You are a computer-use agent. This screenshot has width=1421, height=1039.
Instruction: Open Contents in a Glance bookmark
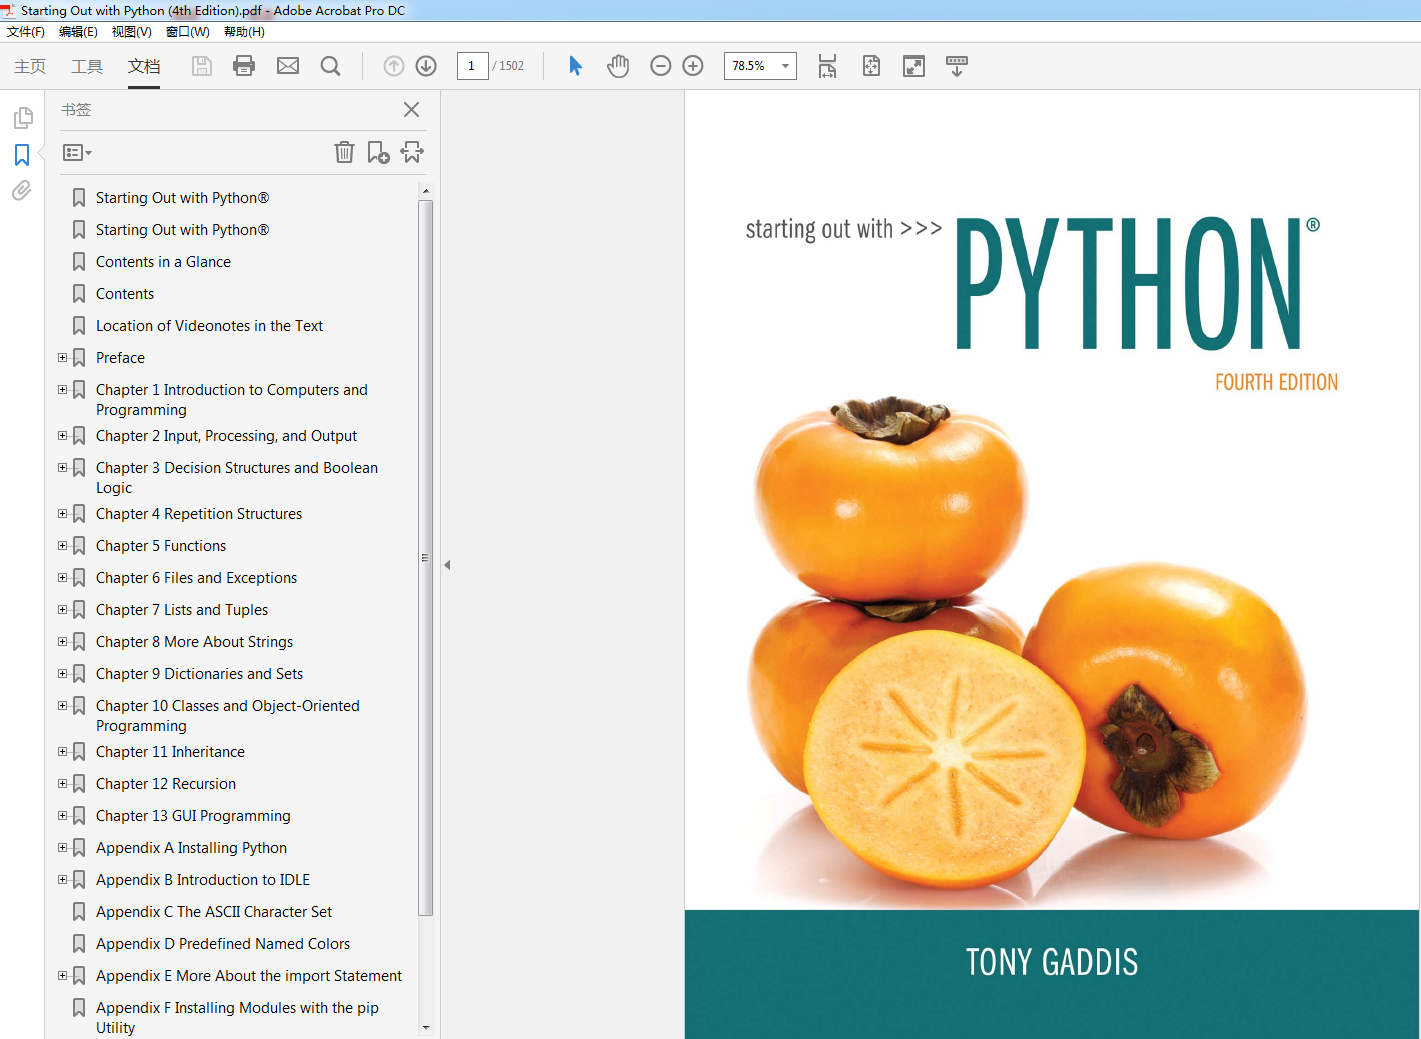(163, 262)
